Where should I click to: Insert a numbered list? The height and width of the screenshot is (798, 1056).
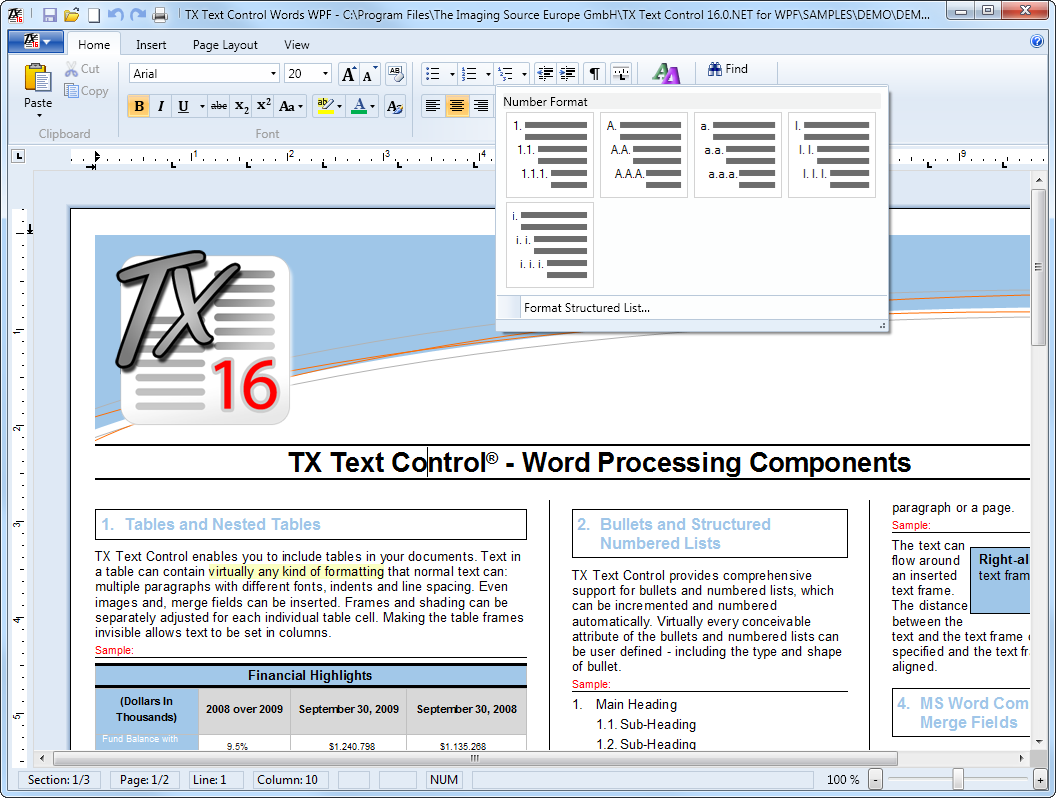pos(469,73)
